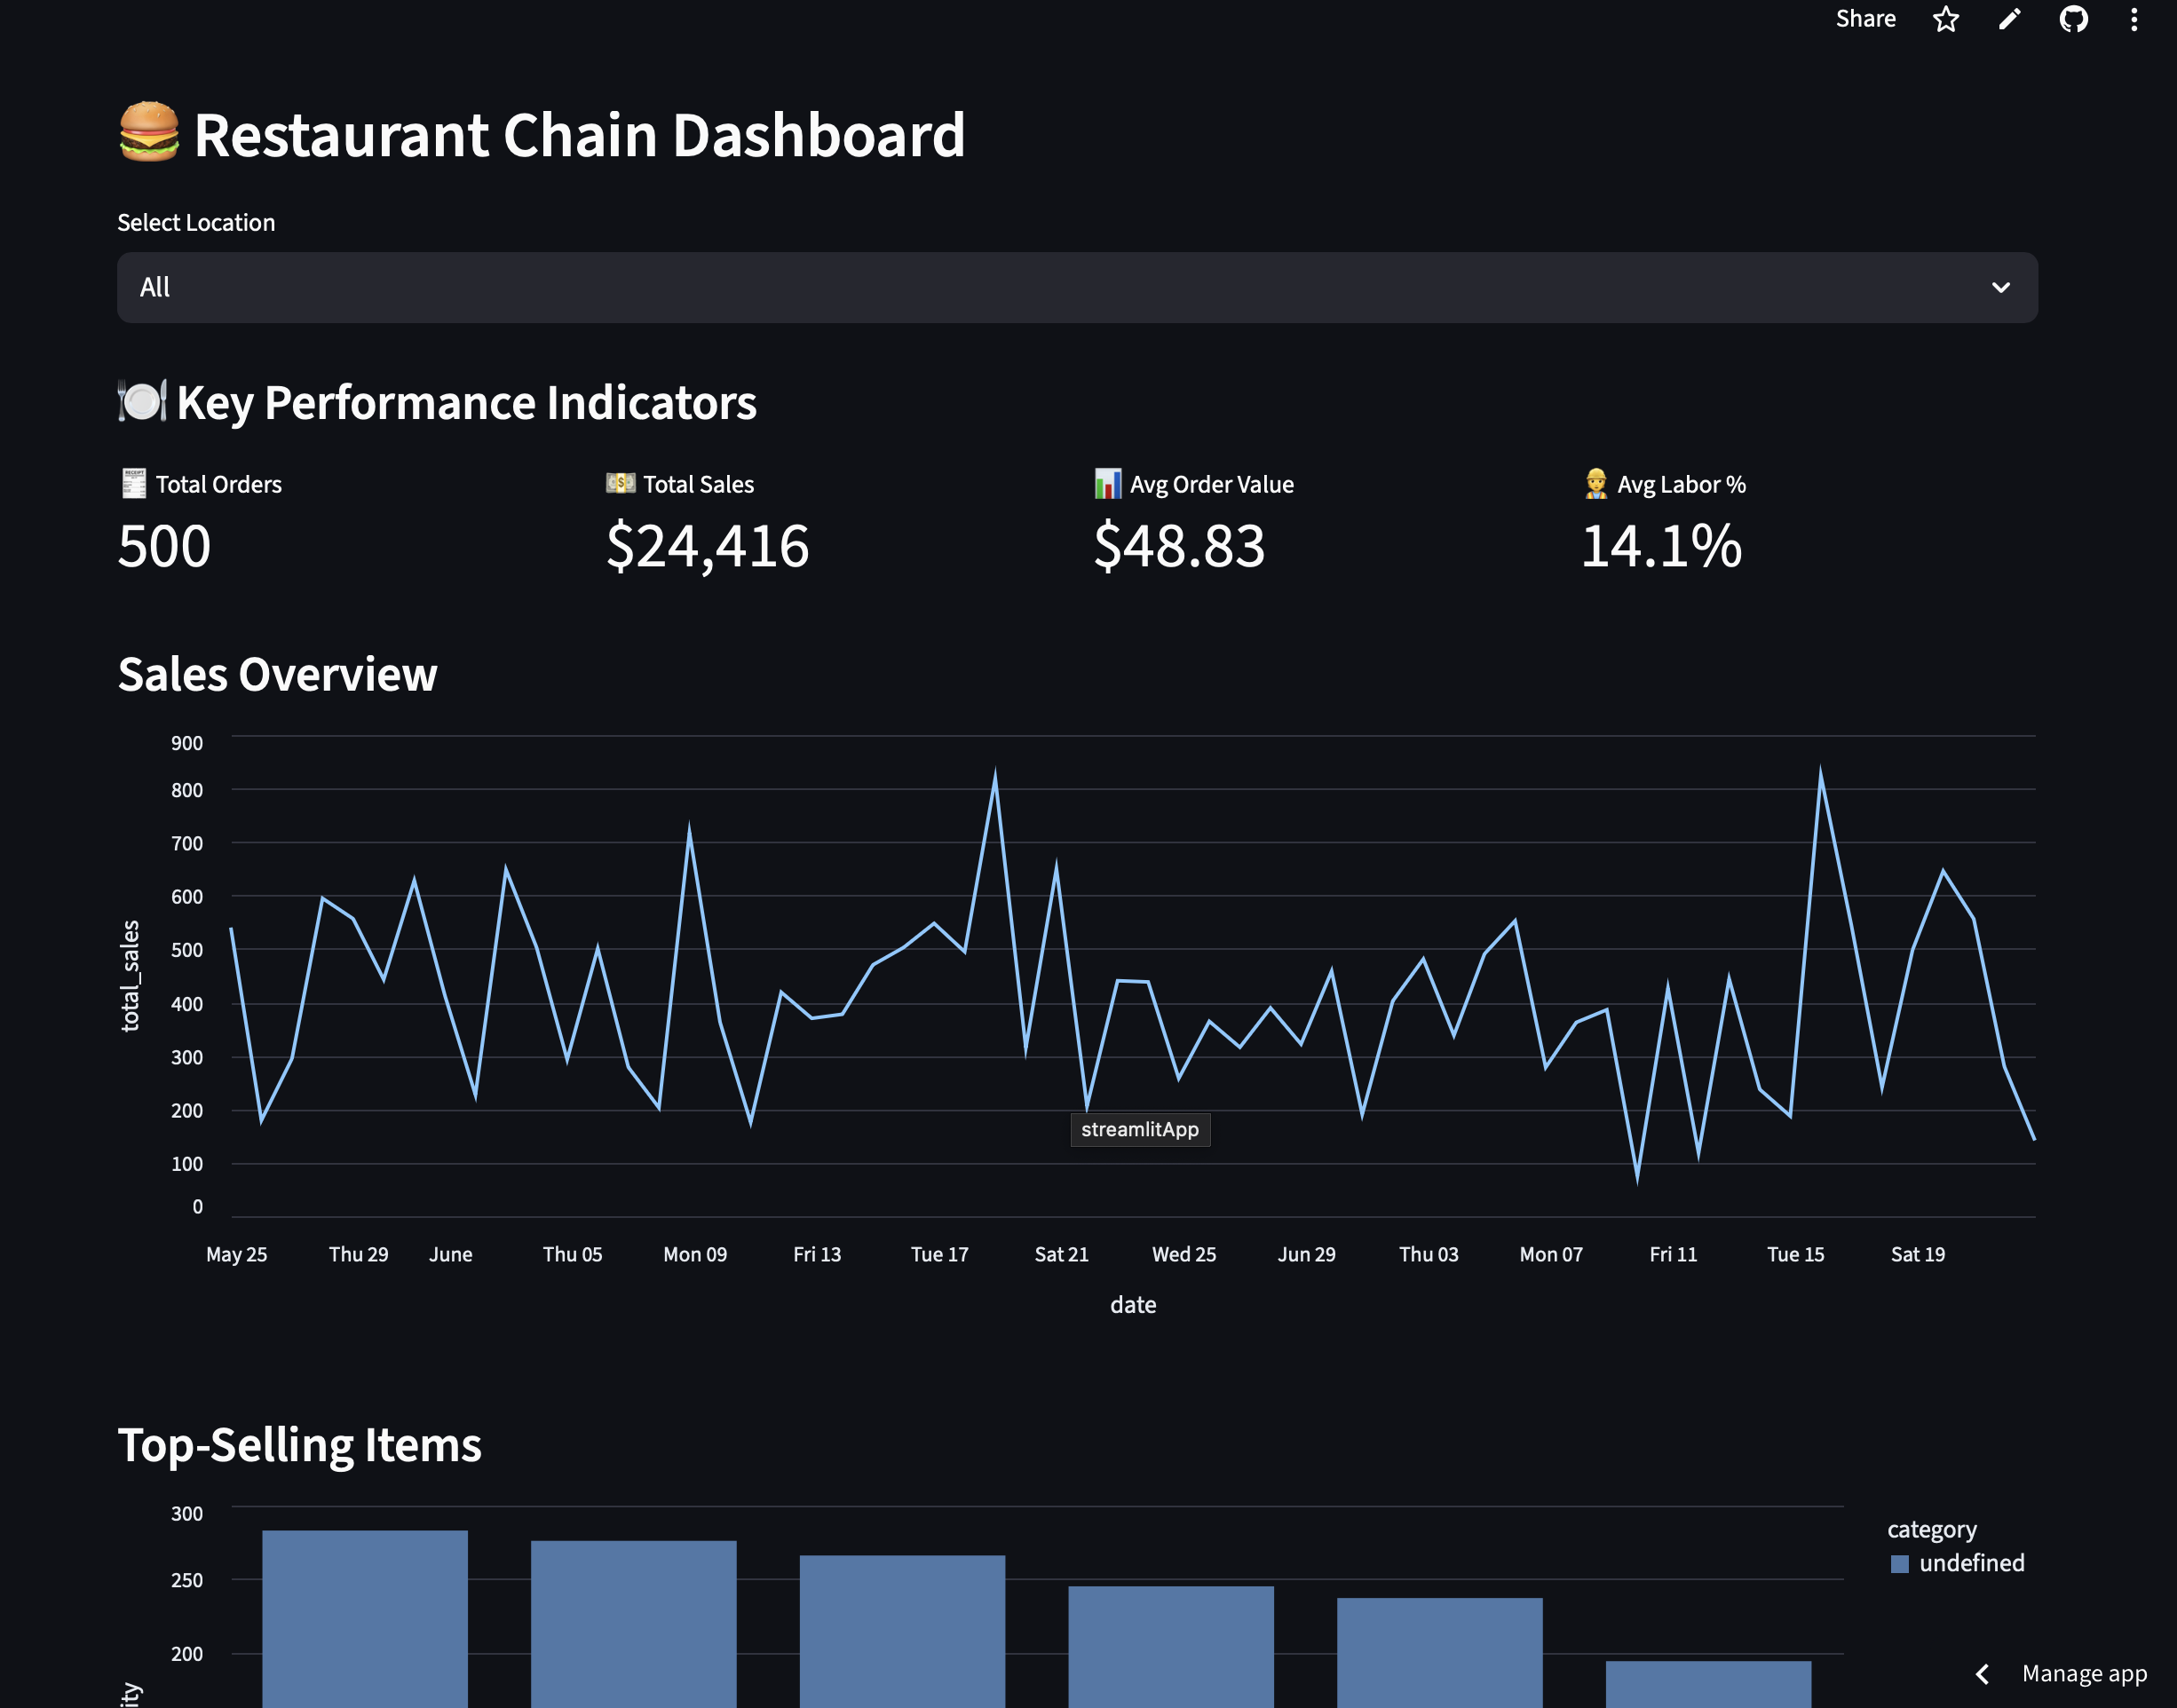Click the worker icon beside Avg Labor %

pos(1596,484)
